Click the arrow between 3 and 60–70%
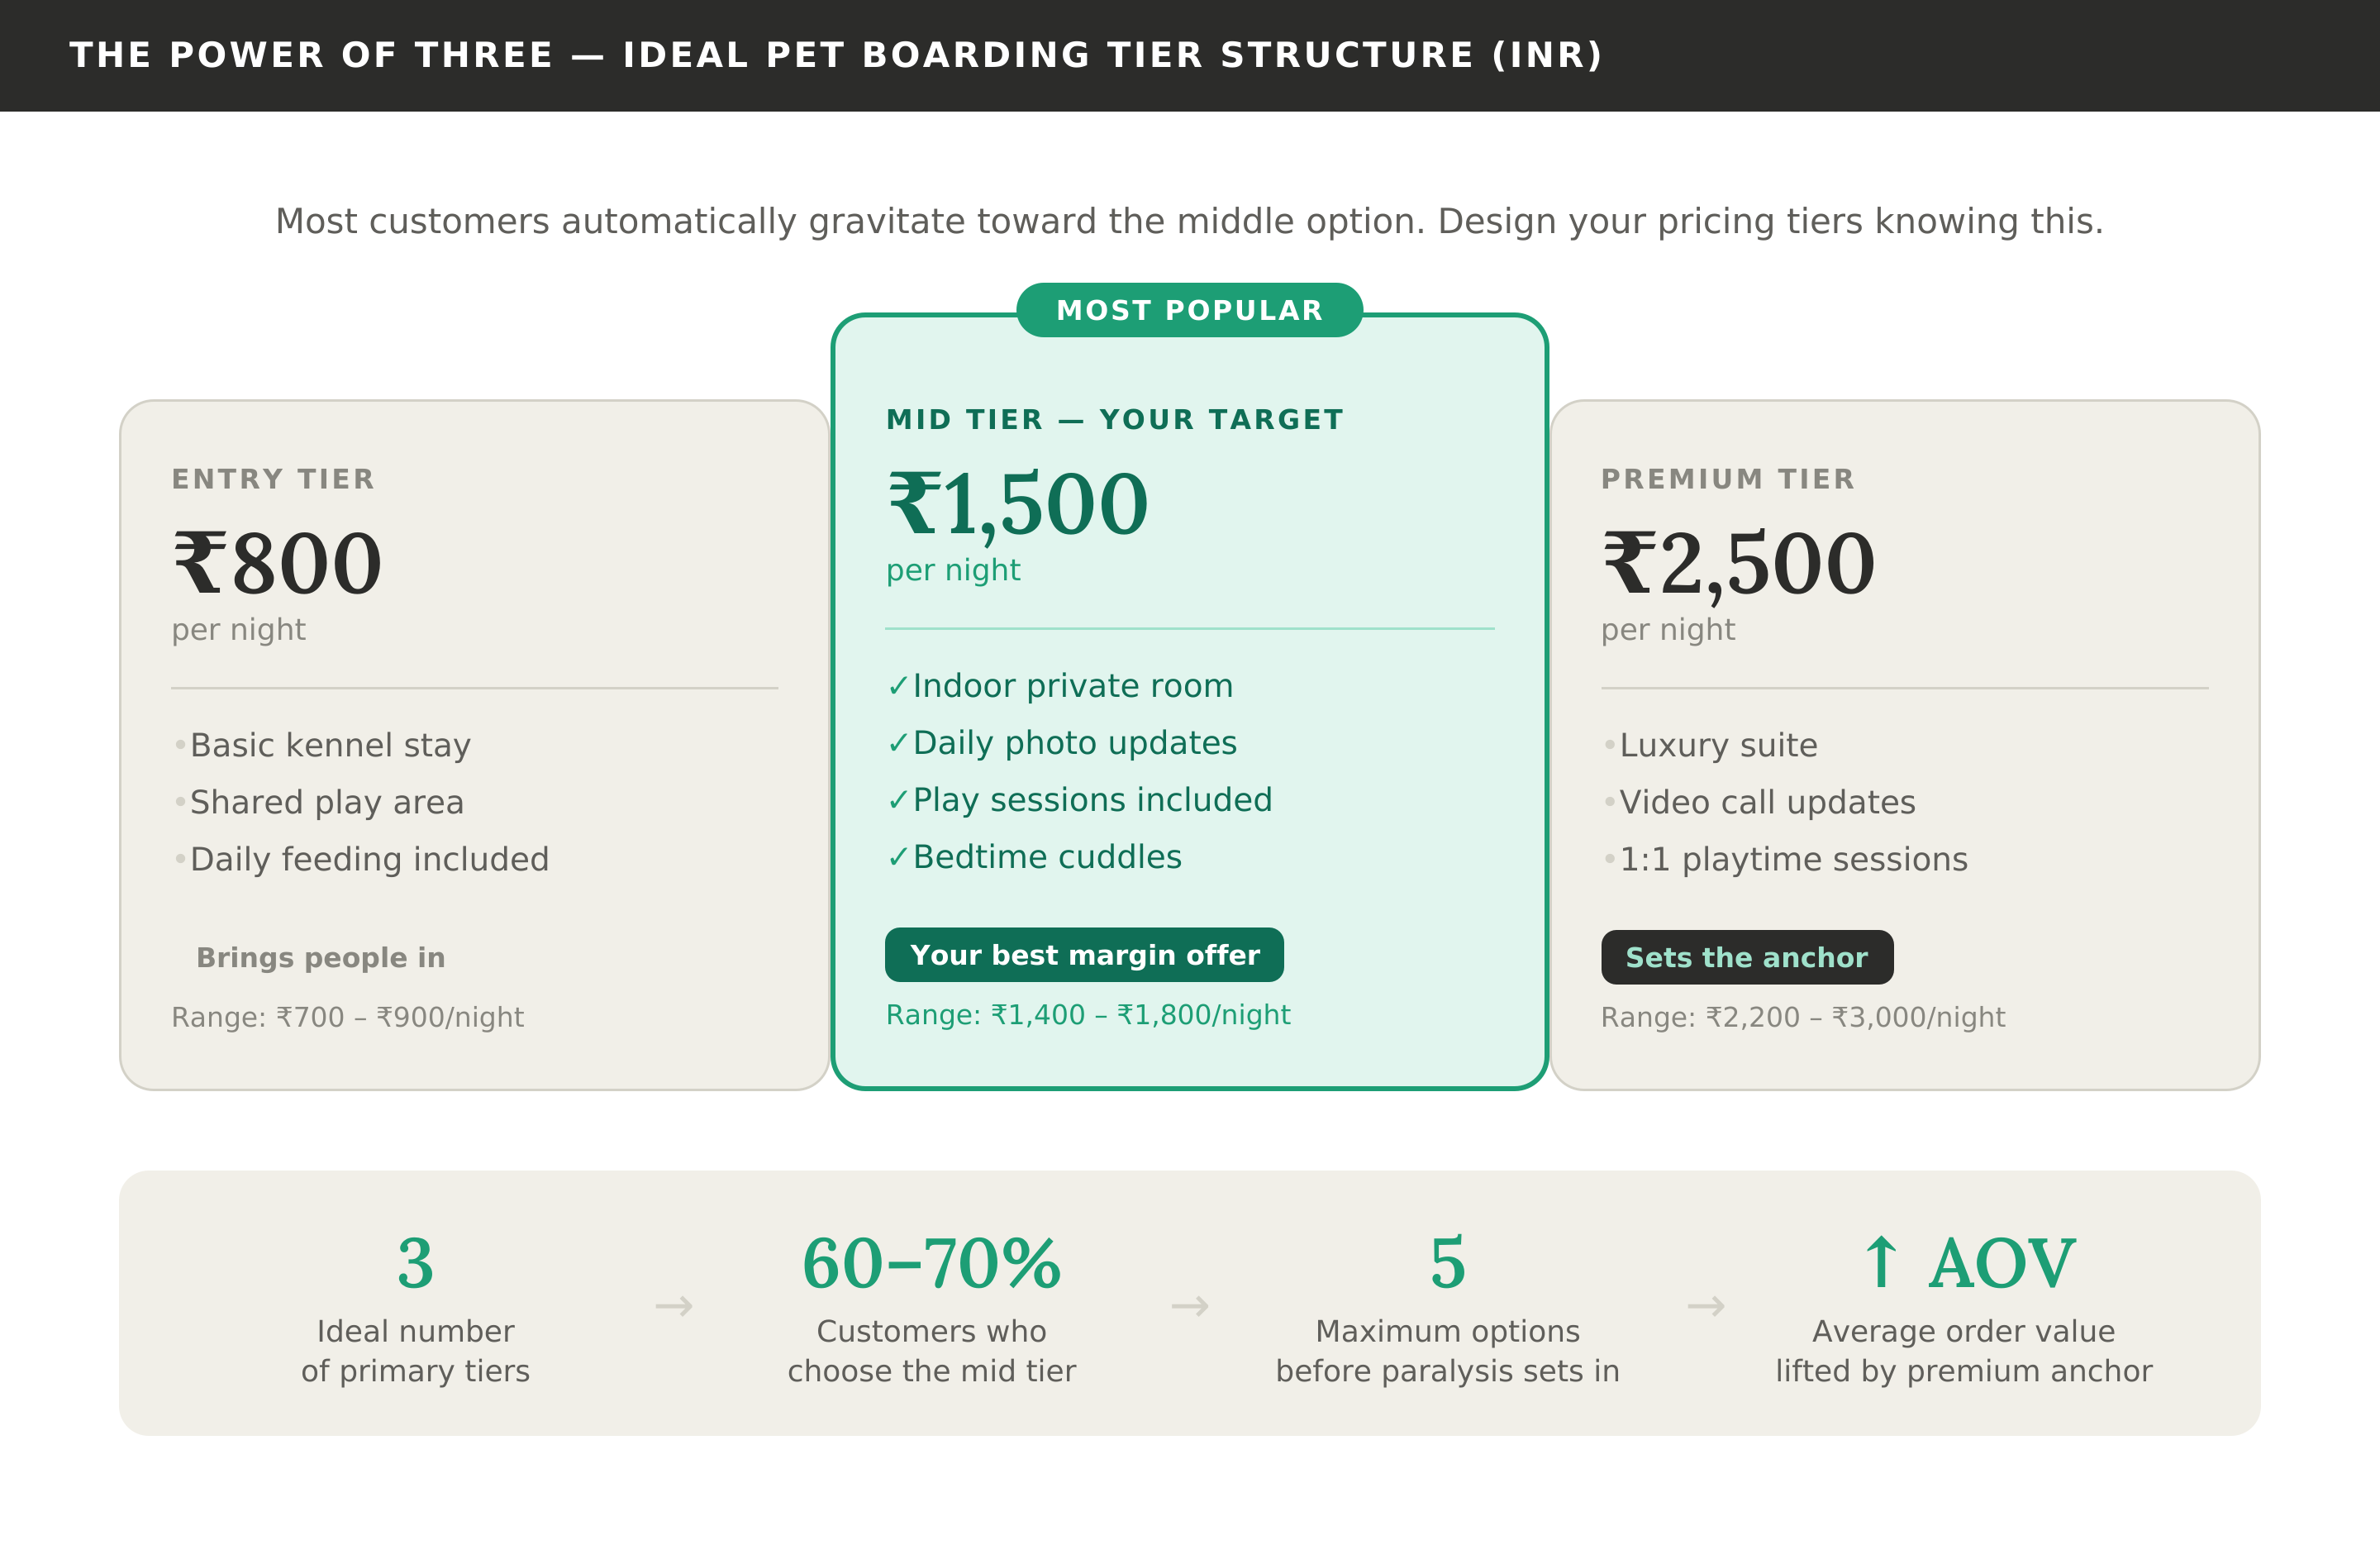 coord(674,1306)
